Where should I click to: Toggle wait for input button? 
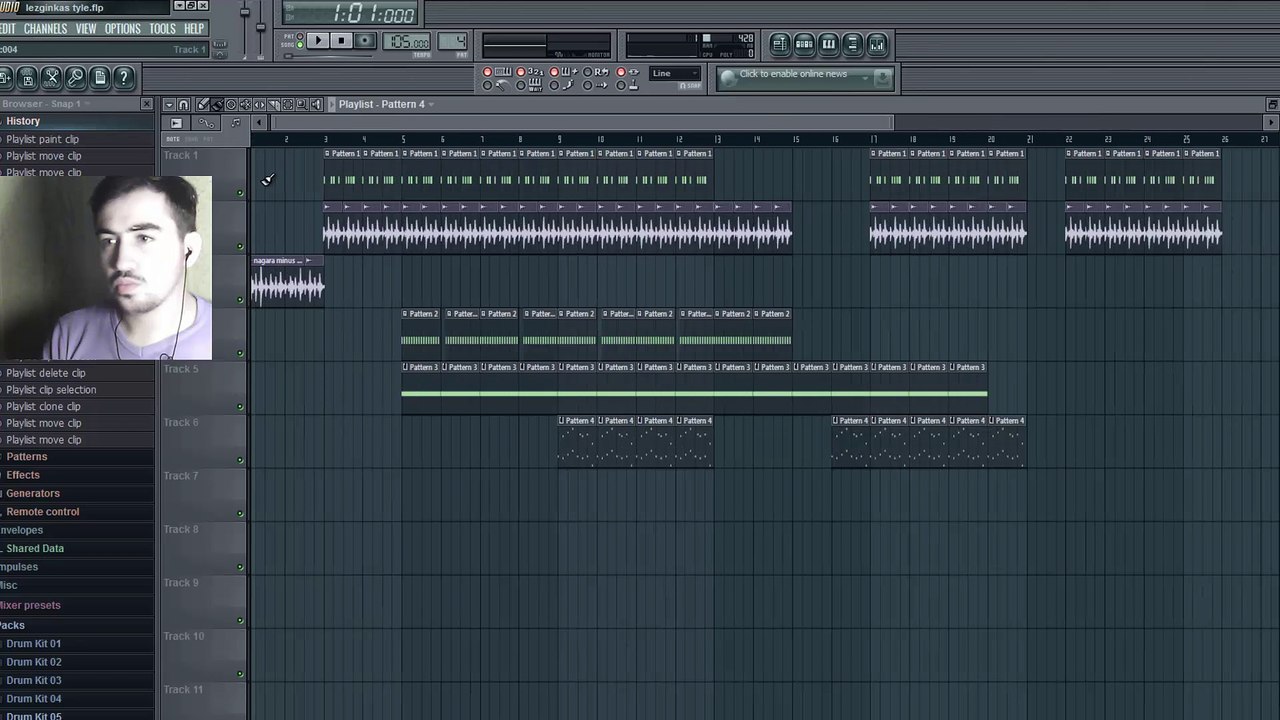(521, 85)
